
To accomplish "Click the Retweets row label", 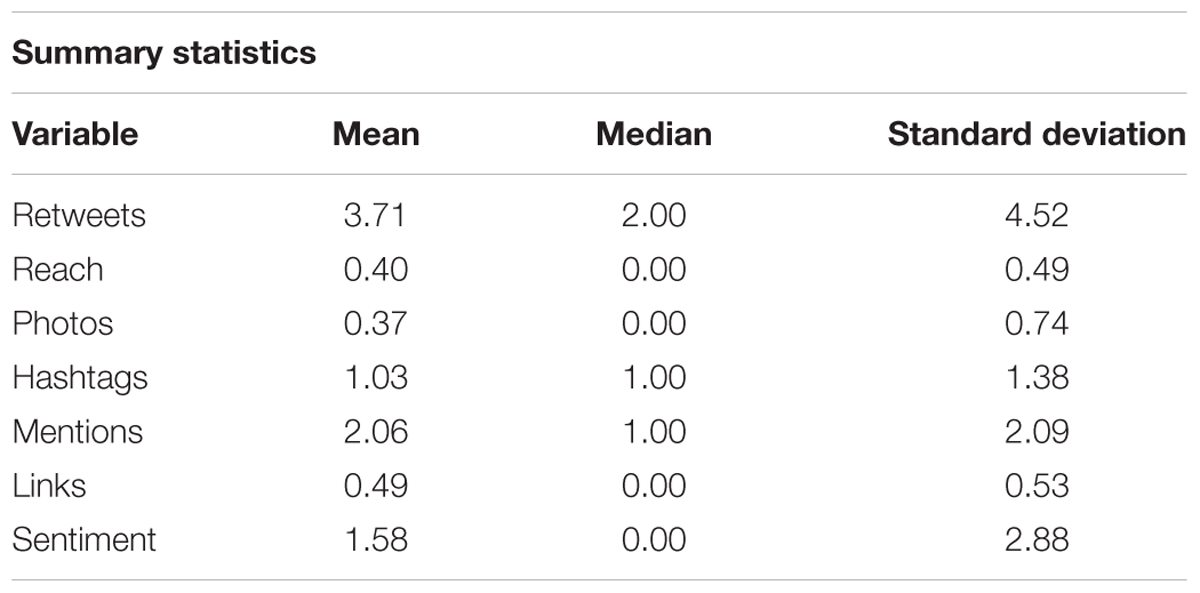I will (x=79, y=215).
